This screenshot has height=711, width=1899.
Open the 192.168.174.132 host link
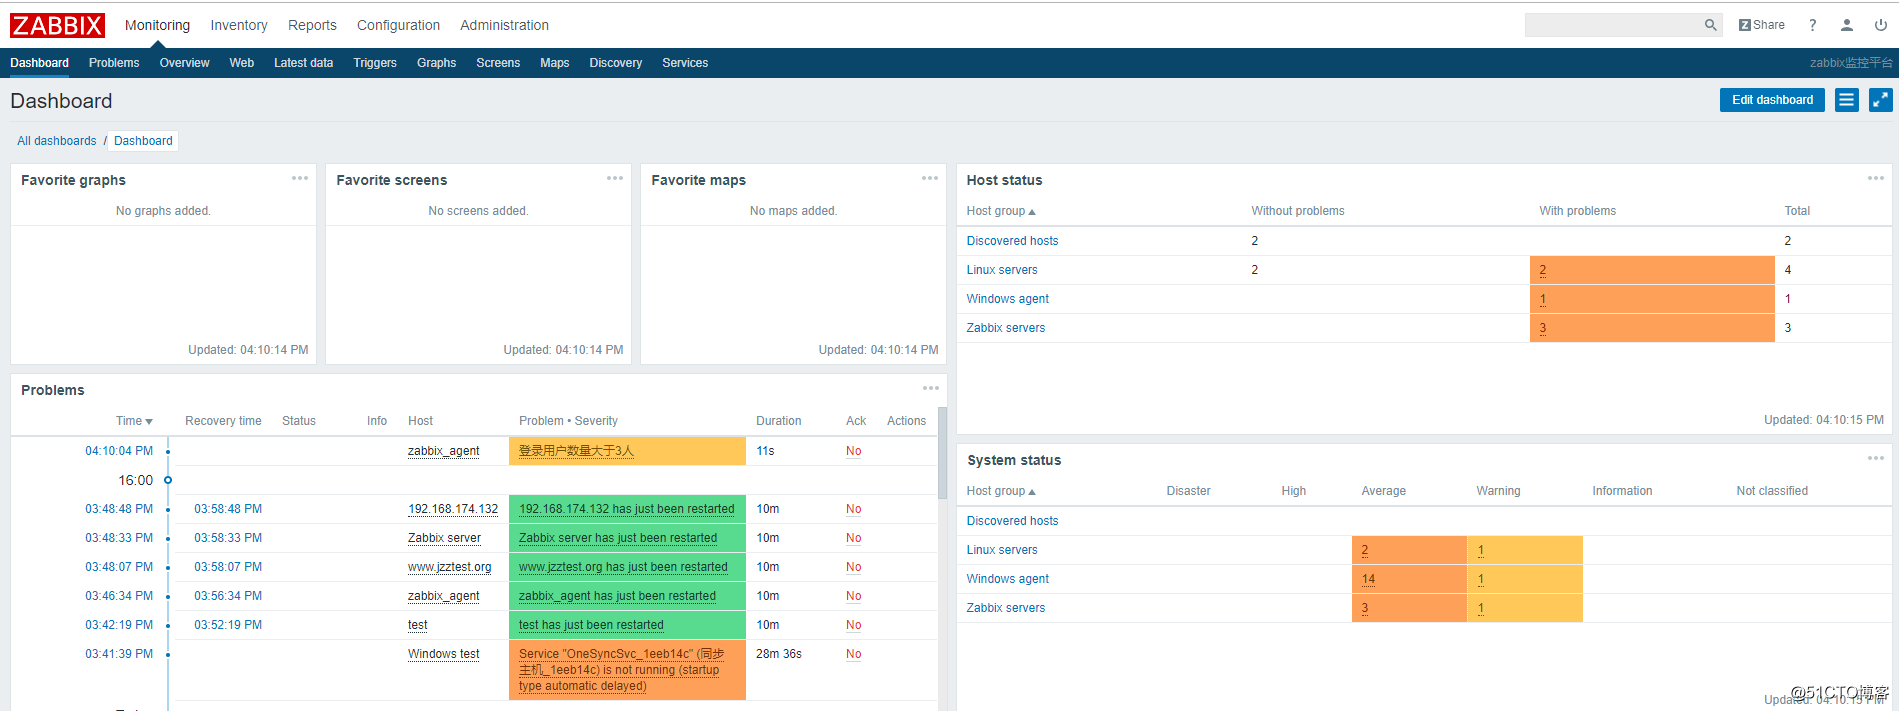[x=453, y=509]
